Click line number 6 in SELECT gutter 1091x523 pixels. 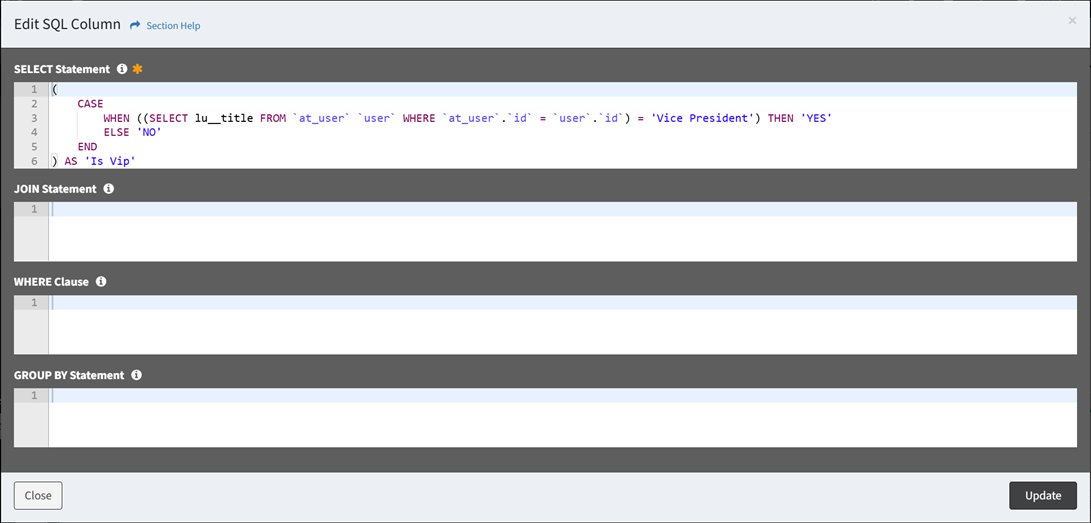tap(34, 161)
